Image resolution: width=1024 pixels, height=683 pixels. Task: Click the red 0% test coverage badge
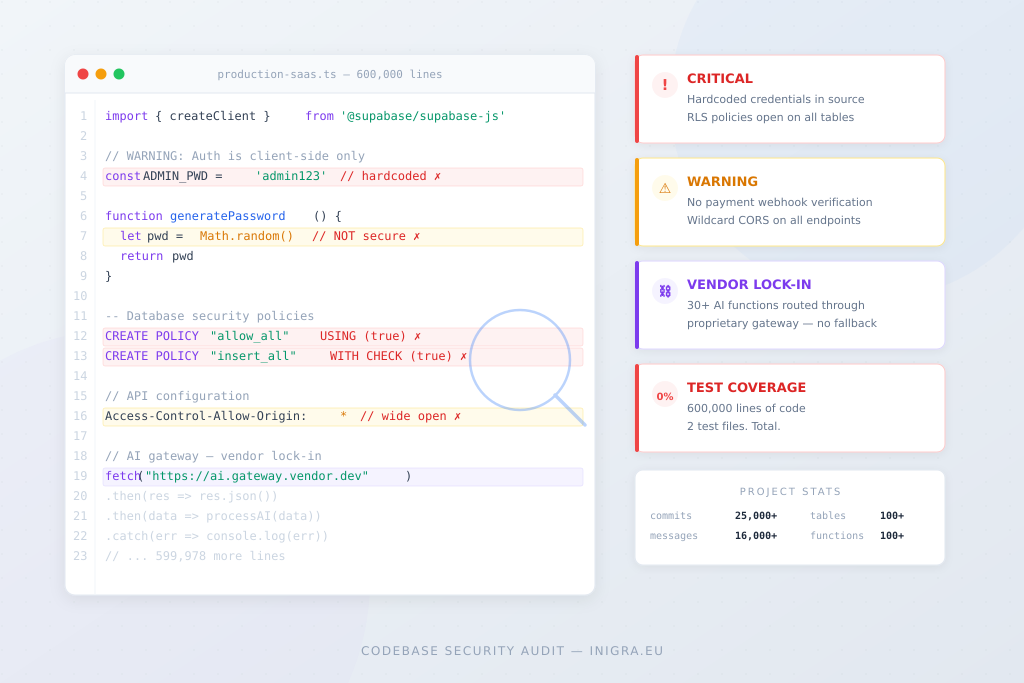click(664, 396)
